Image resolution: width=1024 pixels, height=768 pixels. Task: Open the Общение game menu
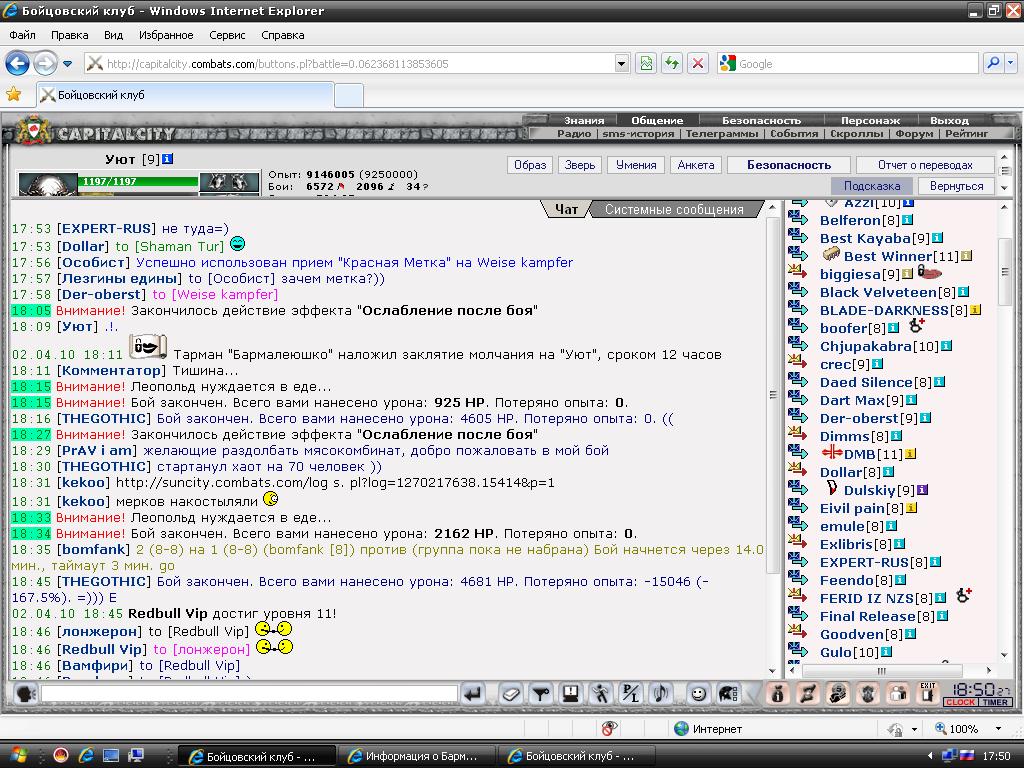point(657,120)
